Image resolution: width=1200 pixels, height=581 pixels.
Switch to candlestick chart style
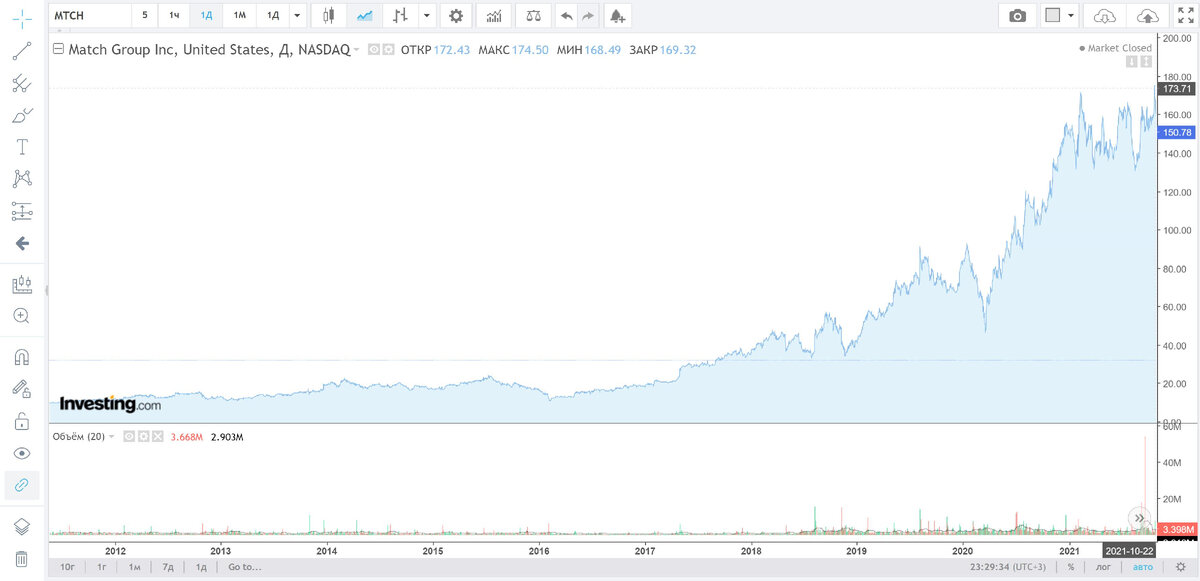pos(330,15)
